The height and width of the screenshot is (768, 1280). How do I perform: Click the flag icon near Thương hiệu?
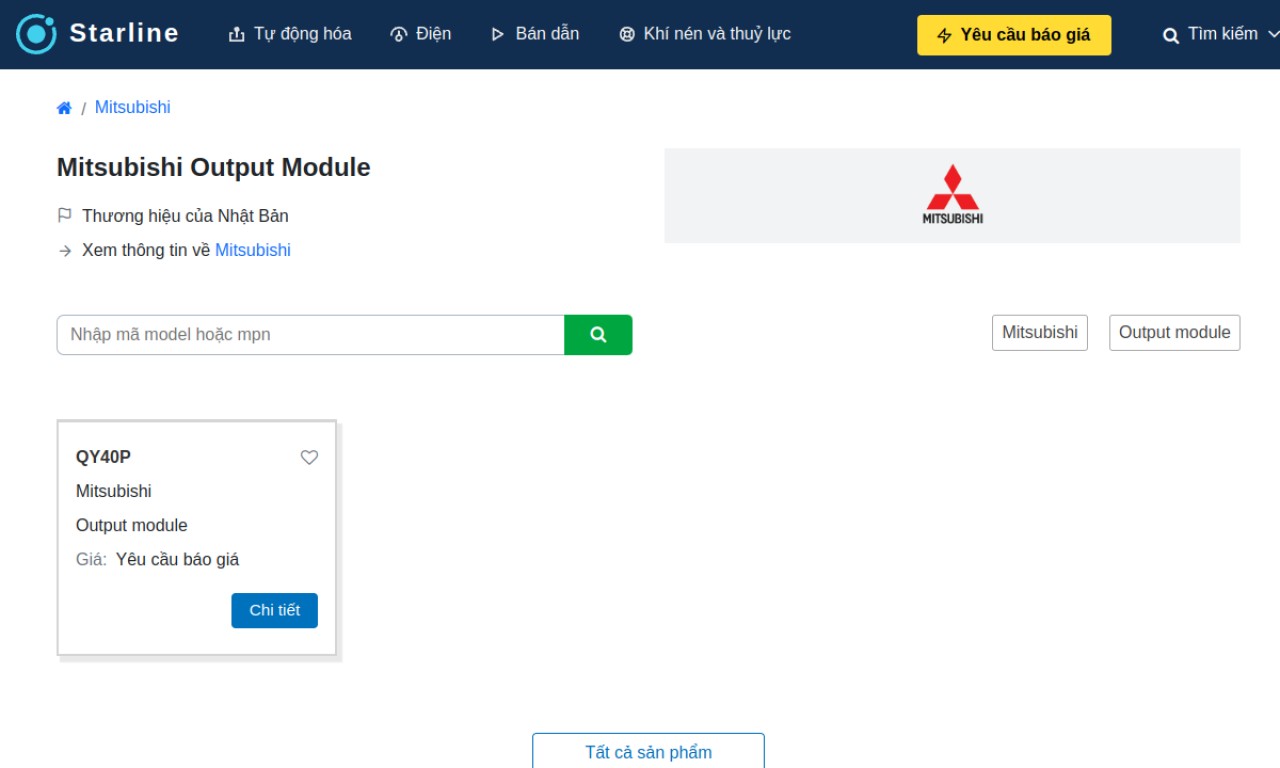65,216
